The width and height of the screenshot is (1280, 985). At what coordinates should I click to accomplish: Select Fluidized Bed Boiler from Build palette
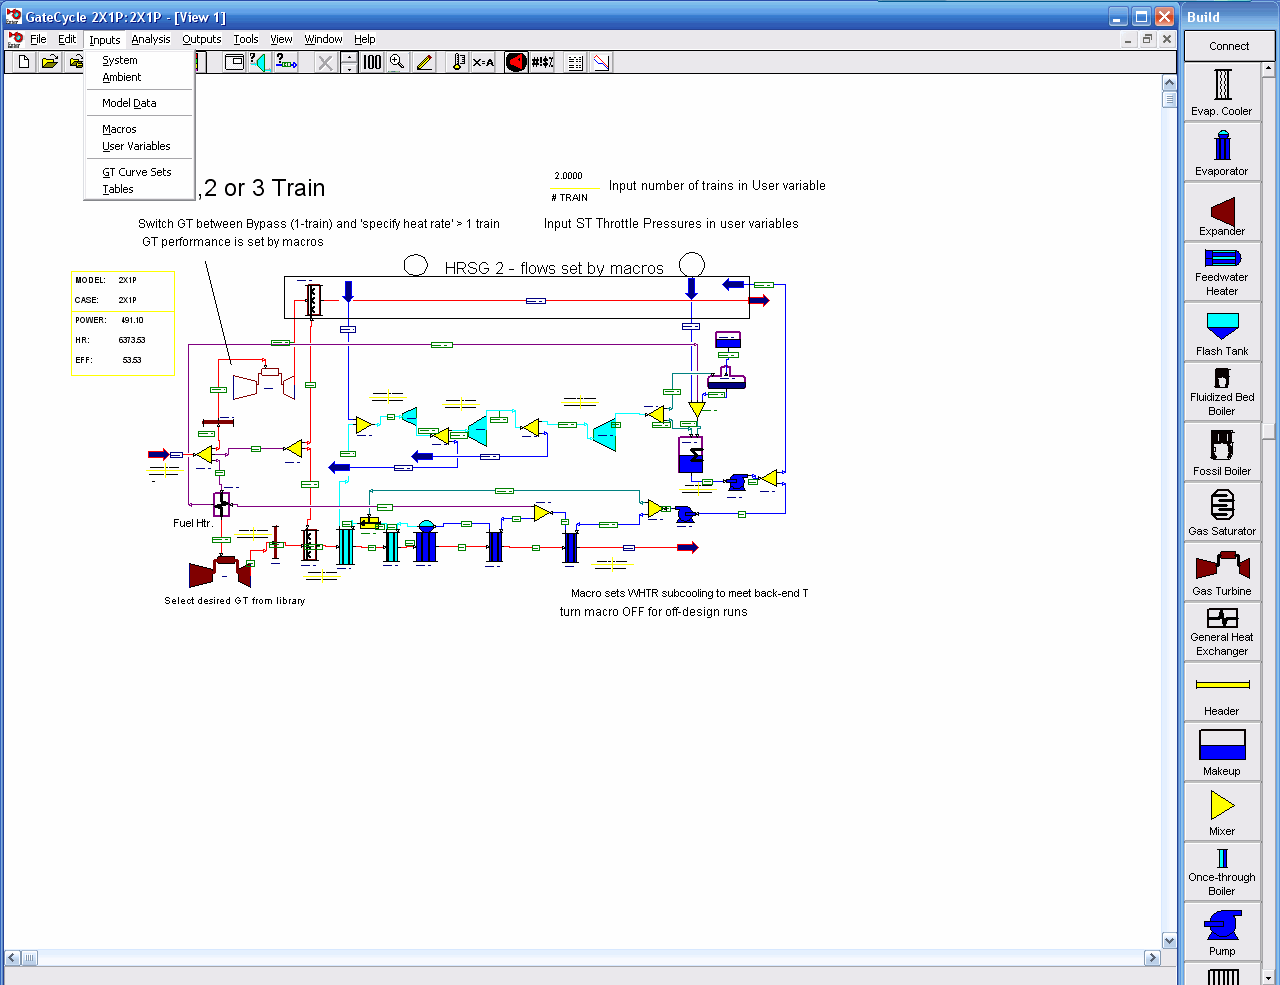point(1222,392)
